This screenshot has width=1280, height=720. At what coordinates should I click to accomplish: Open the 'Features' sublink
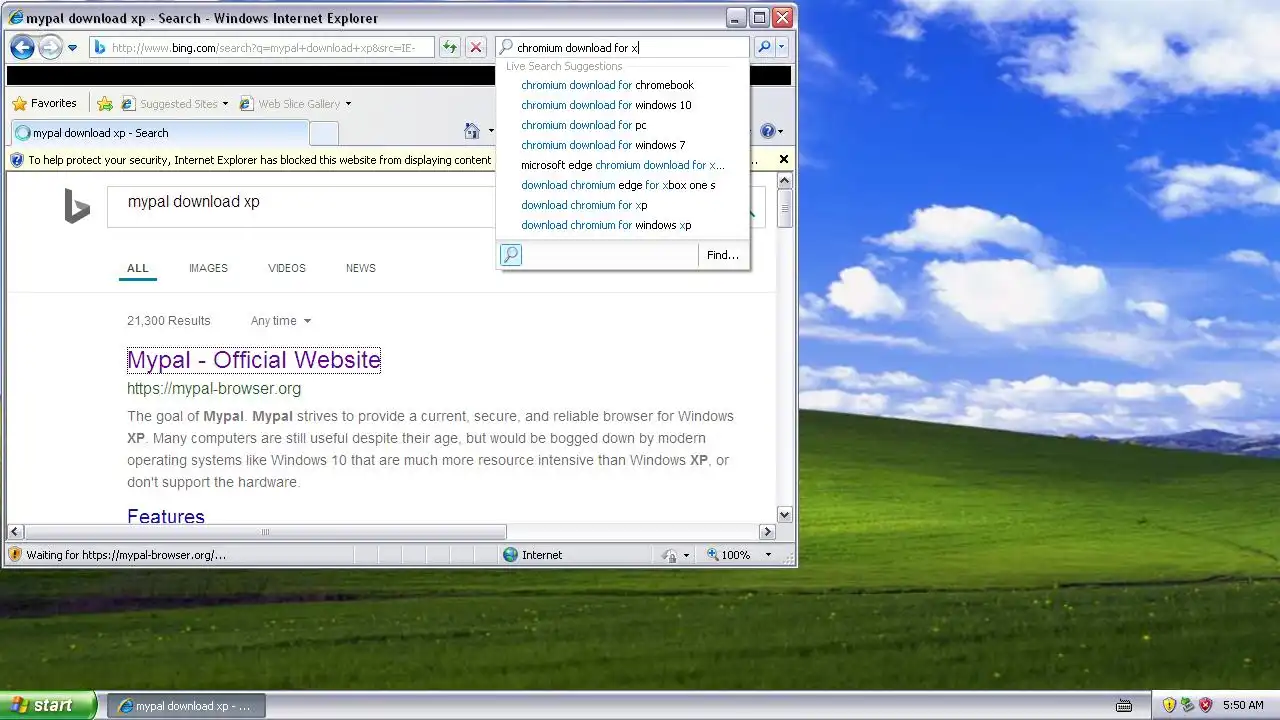coord(166,516)
